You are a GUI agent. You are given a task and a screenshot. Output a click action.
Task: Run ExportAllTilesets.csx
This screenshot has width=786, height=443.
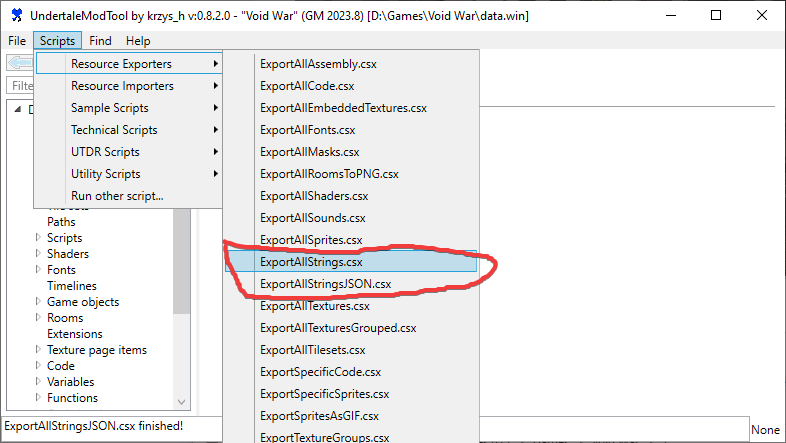(x=351, y=350)
